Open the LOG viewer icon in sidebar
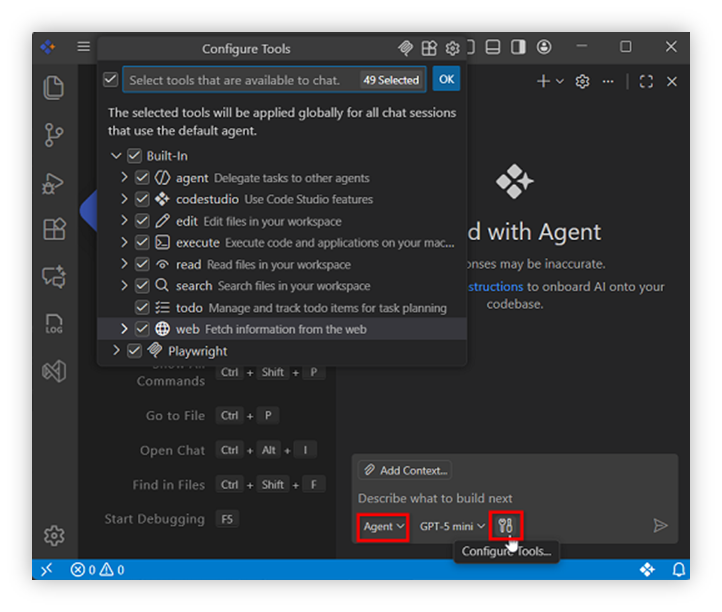This screenshot has height=612, width=722. click(x=54, y=324)
